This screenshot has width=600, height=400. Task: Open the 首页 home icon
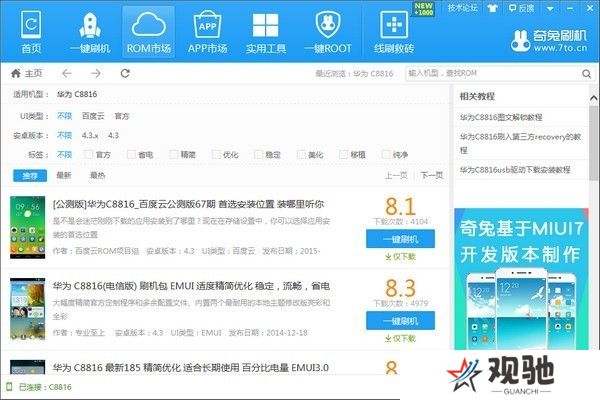(x=31, y=31)
